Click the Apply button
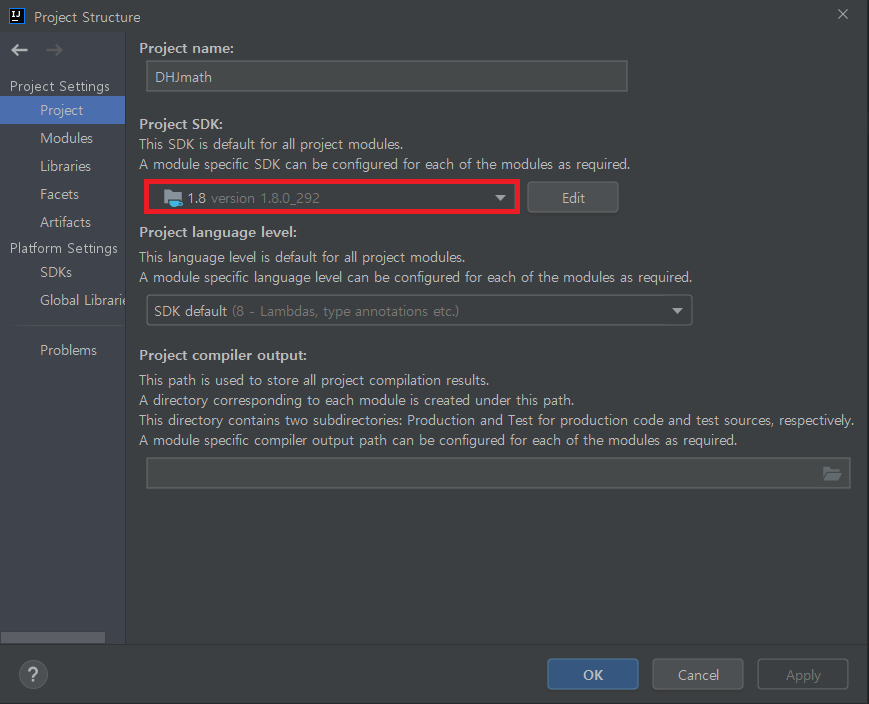 pos(803,675)
